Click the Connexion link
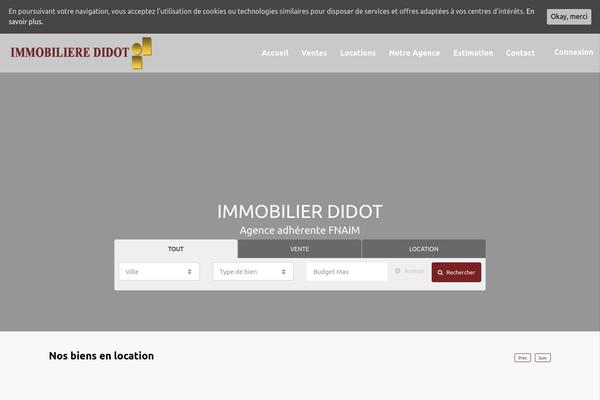The width and height of the screenshot is (600, 400). [574, 52]
